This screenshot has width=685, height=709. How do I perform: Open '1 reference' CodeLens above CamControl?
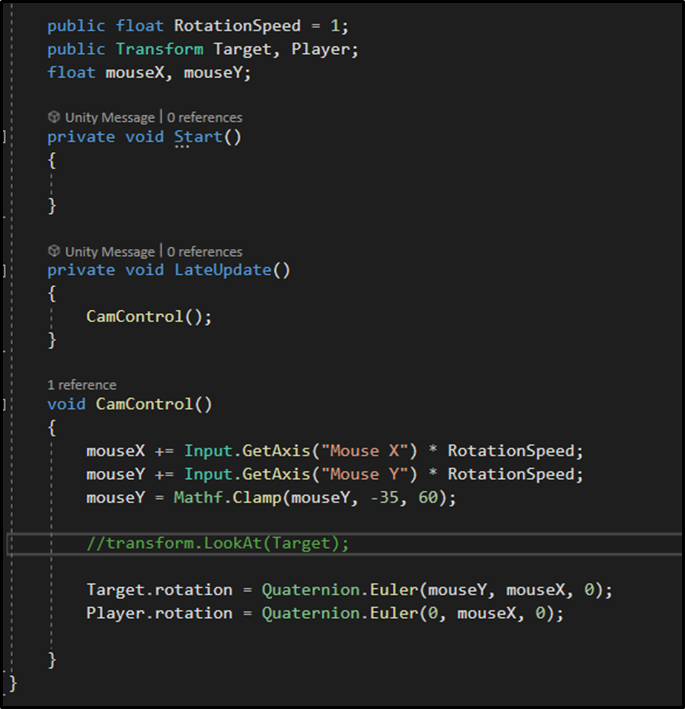click(x=82, y=385)
